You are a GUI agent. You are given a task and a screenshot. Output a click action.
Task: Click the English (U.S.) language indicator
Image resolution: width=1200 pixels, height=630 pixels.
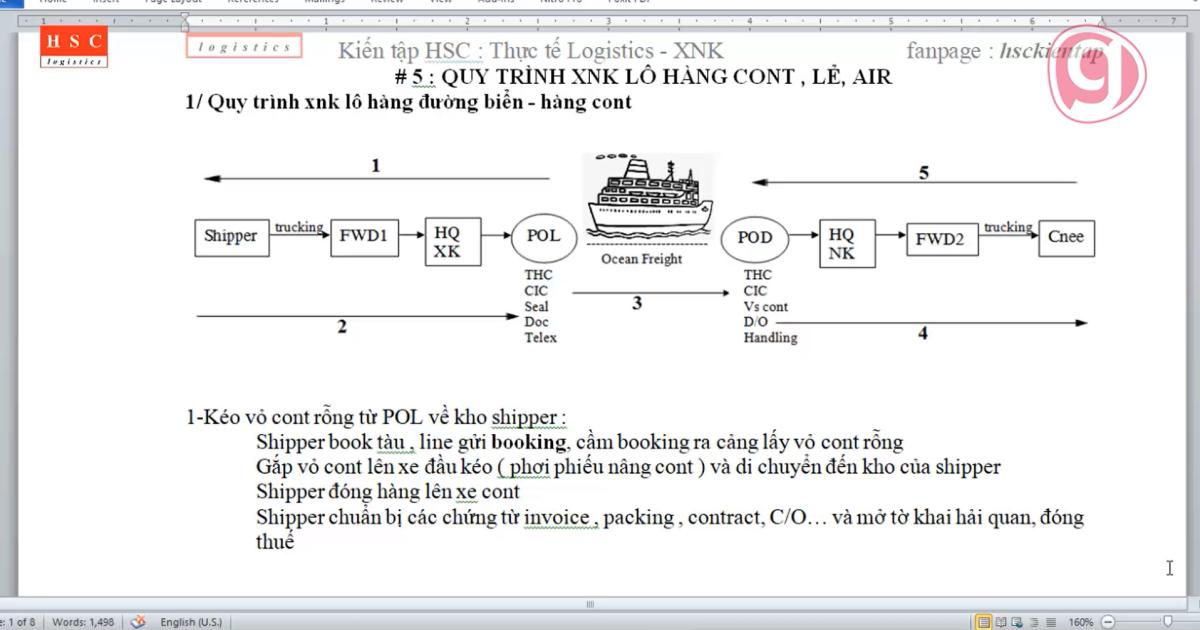point(191,622)
